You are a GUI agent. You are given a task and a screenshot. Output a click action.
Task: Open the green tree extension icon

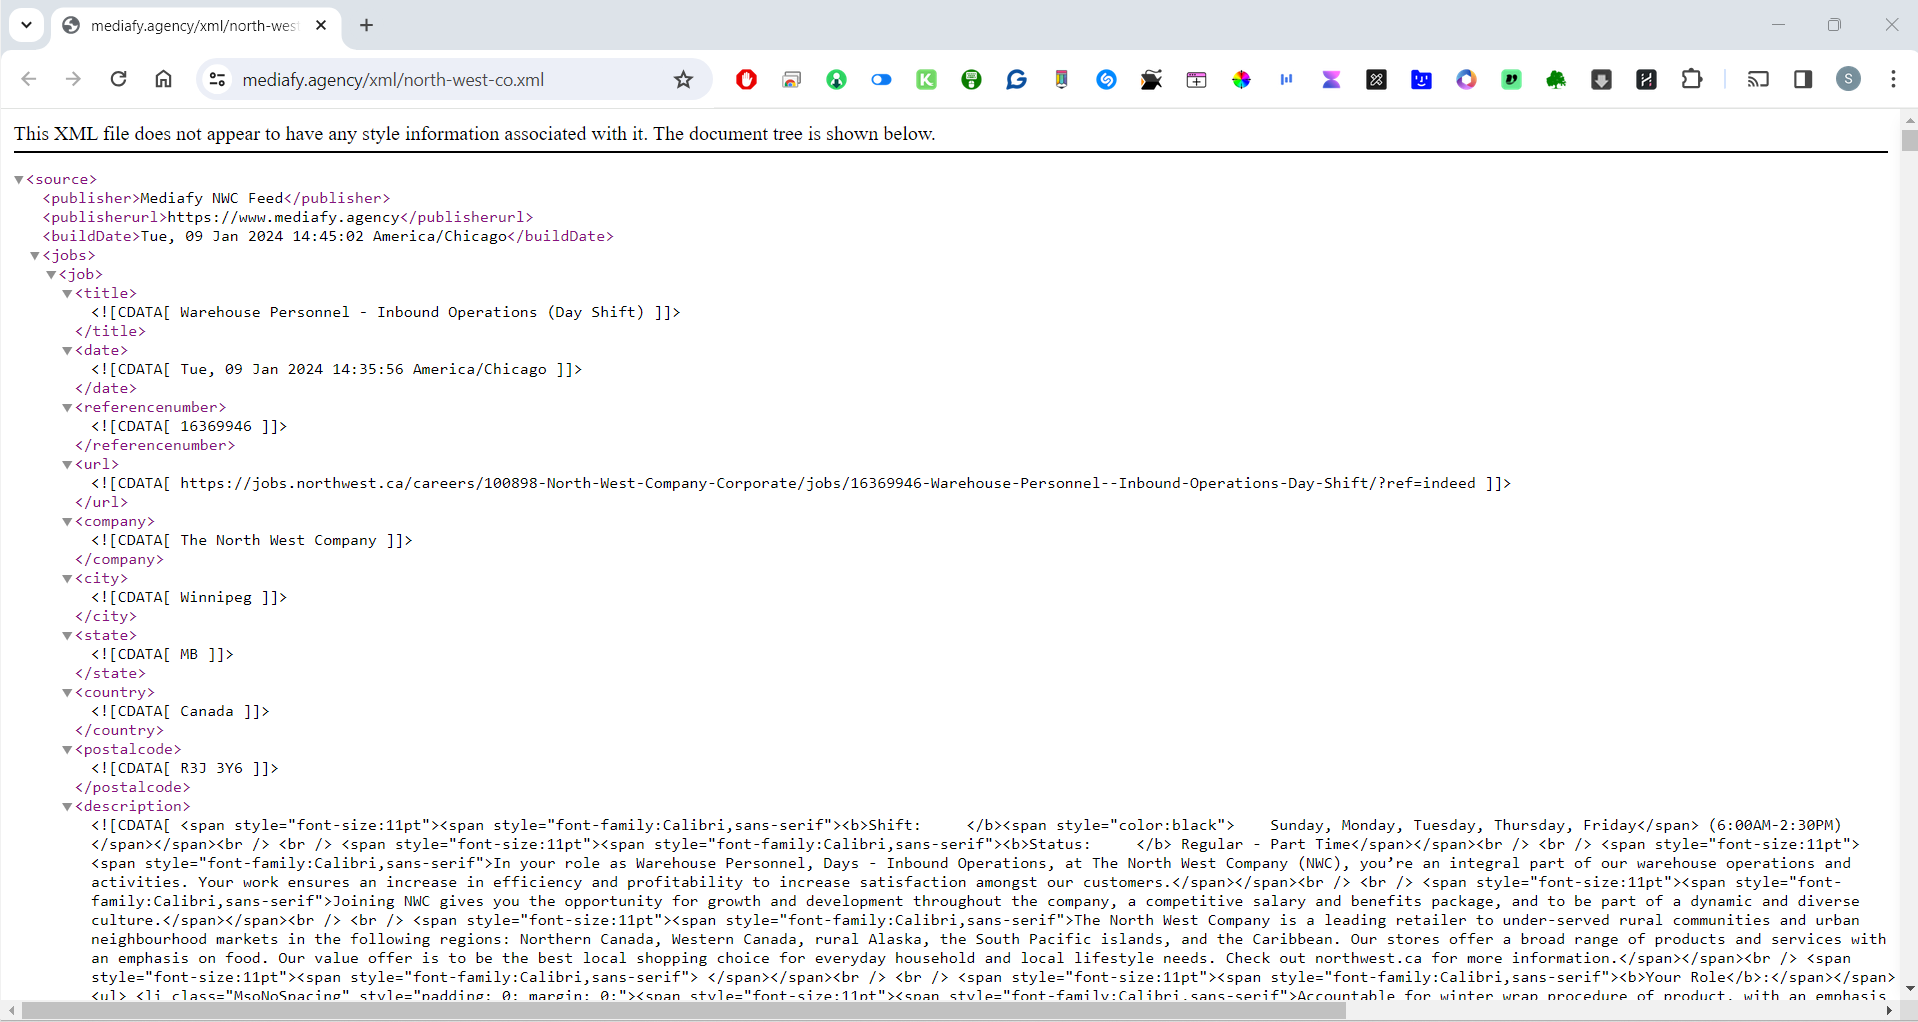1556,80
